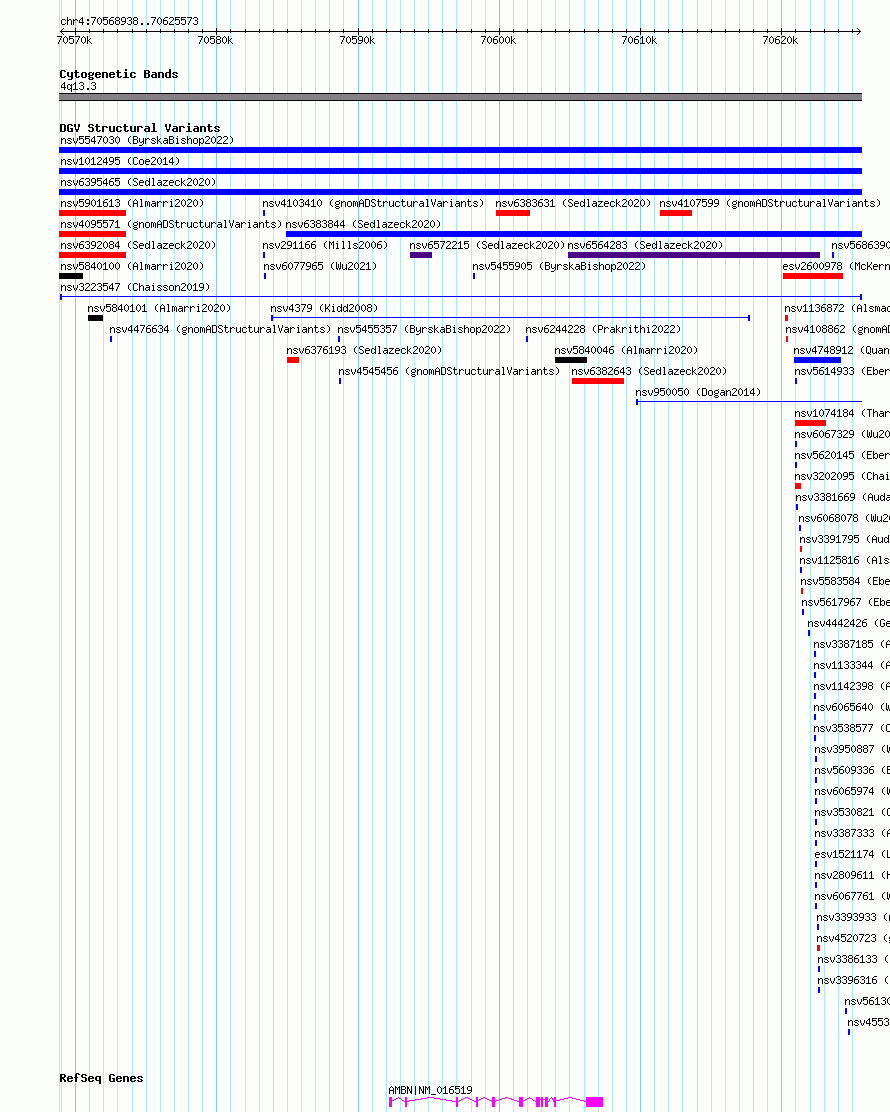
Task: Select the nsv4103410 gnomAD variant label
Action: pyautogui.click(x=373, y=204)
